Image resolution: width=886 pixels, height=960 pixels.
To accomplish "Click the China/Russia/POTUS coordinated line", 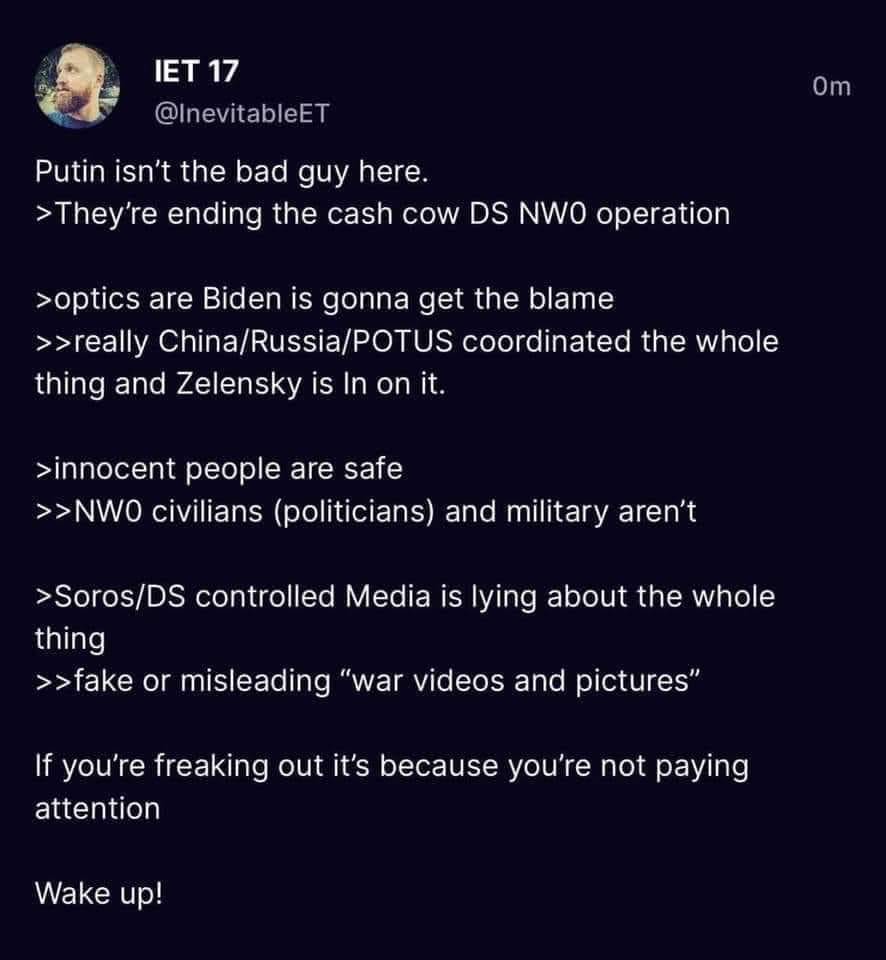I will point(407,342).
